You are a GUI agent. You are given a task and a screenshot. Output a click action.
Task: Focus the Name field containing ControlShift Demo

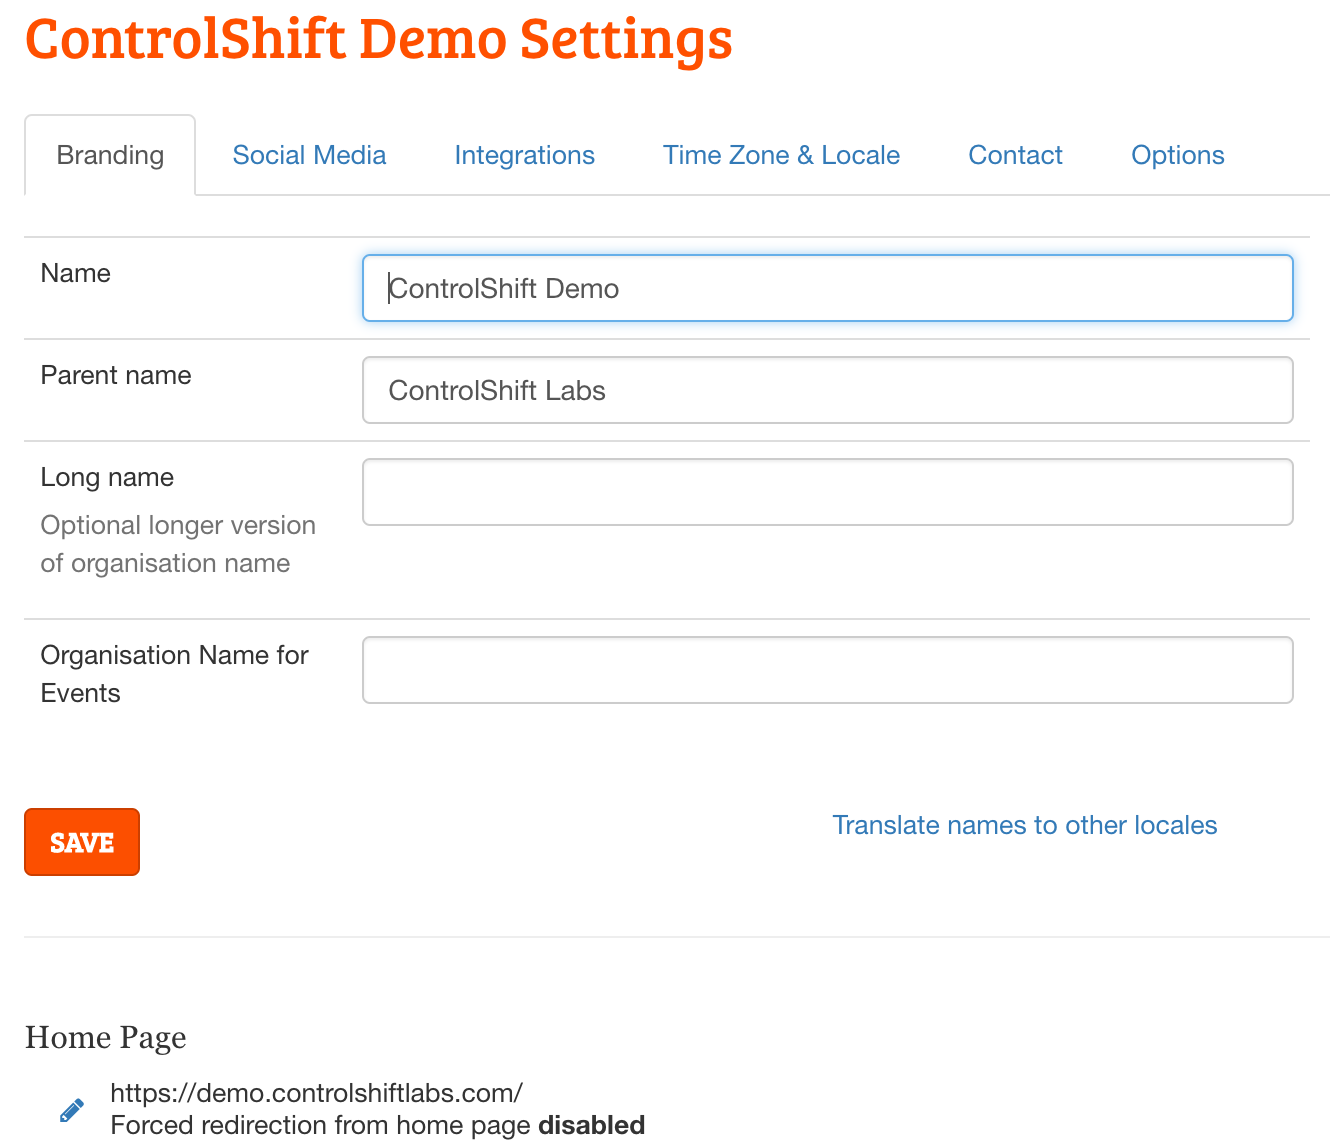click(827, 288)
